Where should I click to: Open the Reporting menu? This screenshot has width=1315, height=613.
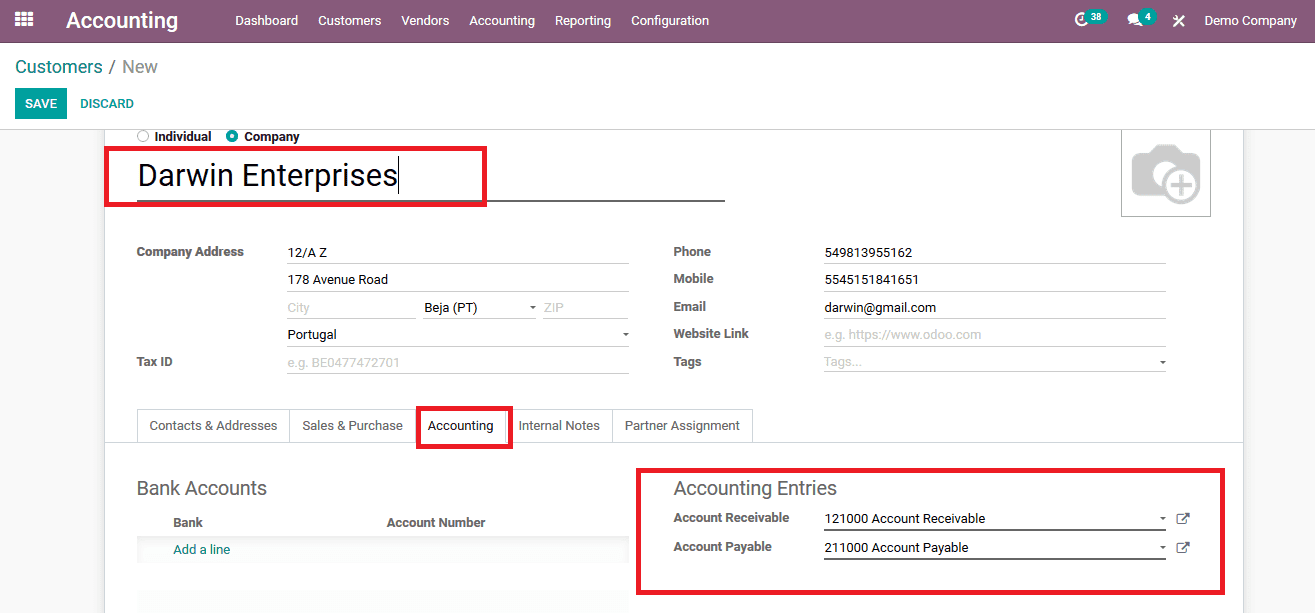(x=583, y=20)
